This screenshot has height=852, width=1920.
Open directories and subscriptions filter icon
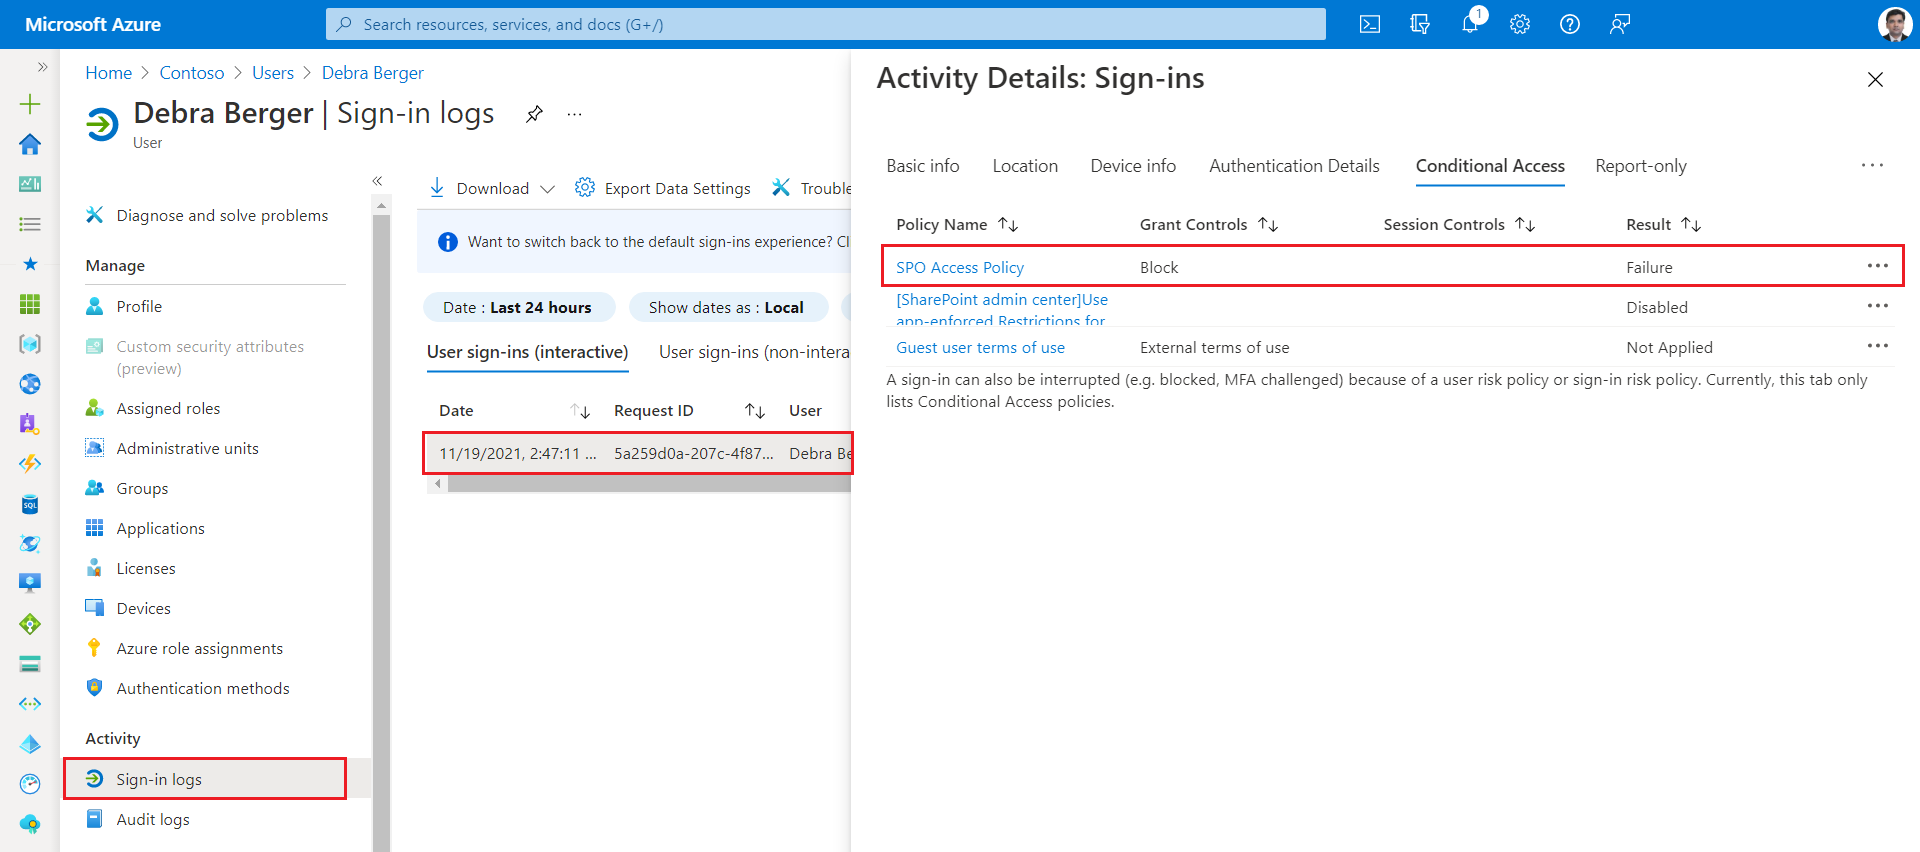tap(1419, 24)
